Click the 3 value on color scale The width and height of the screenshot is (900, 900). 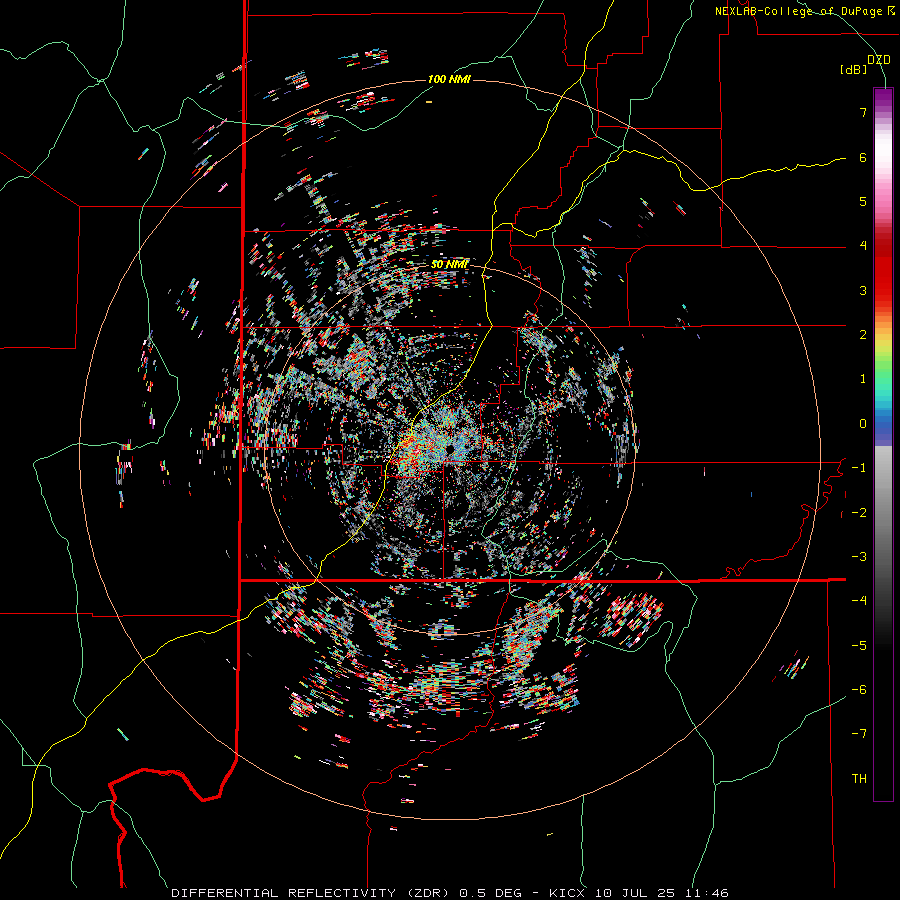click(863, 290)
